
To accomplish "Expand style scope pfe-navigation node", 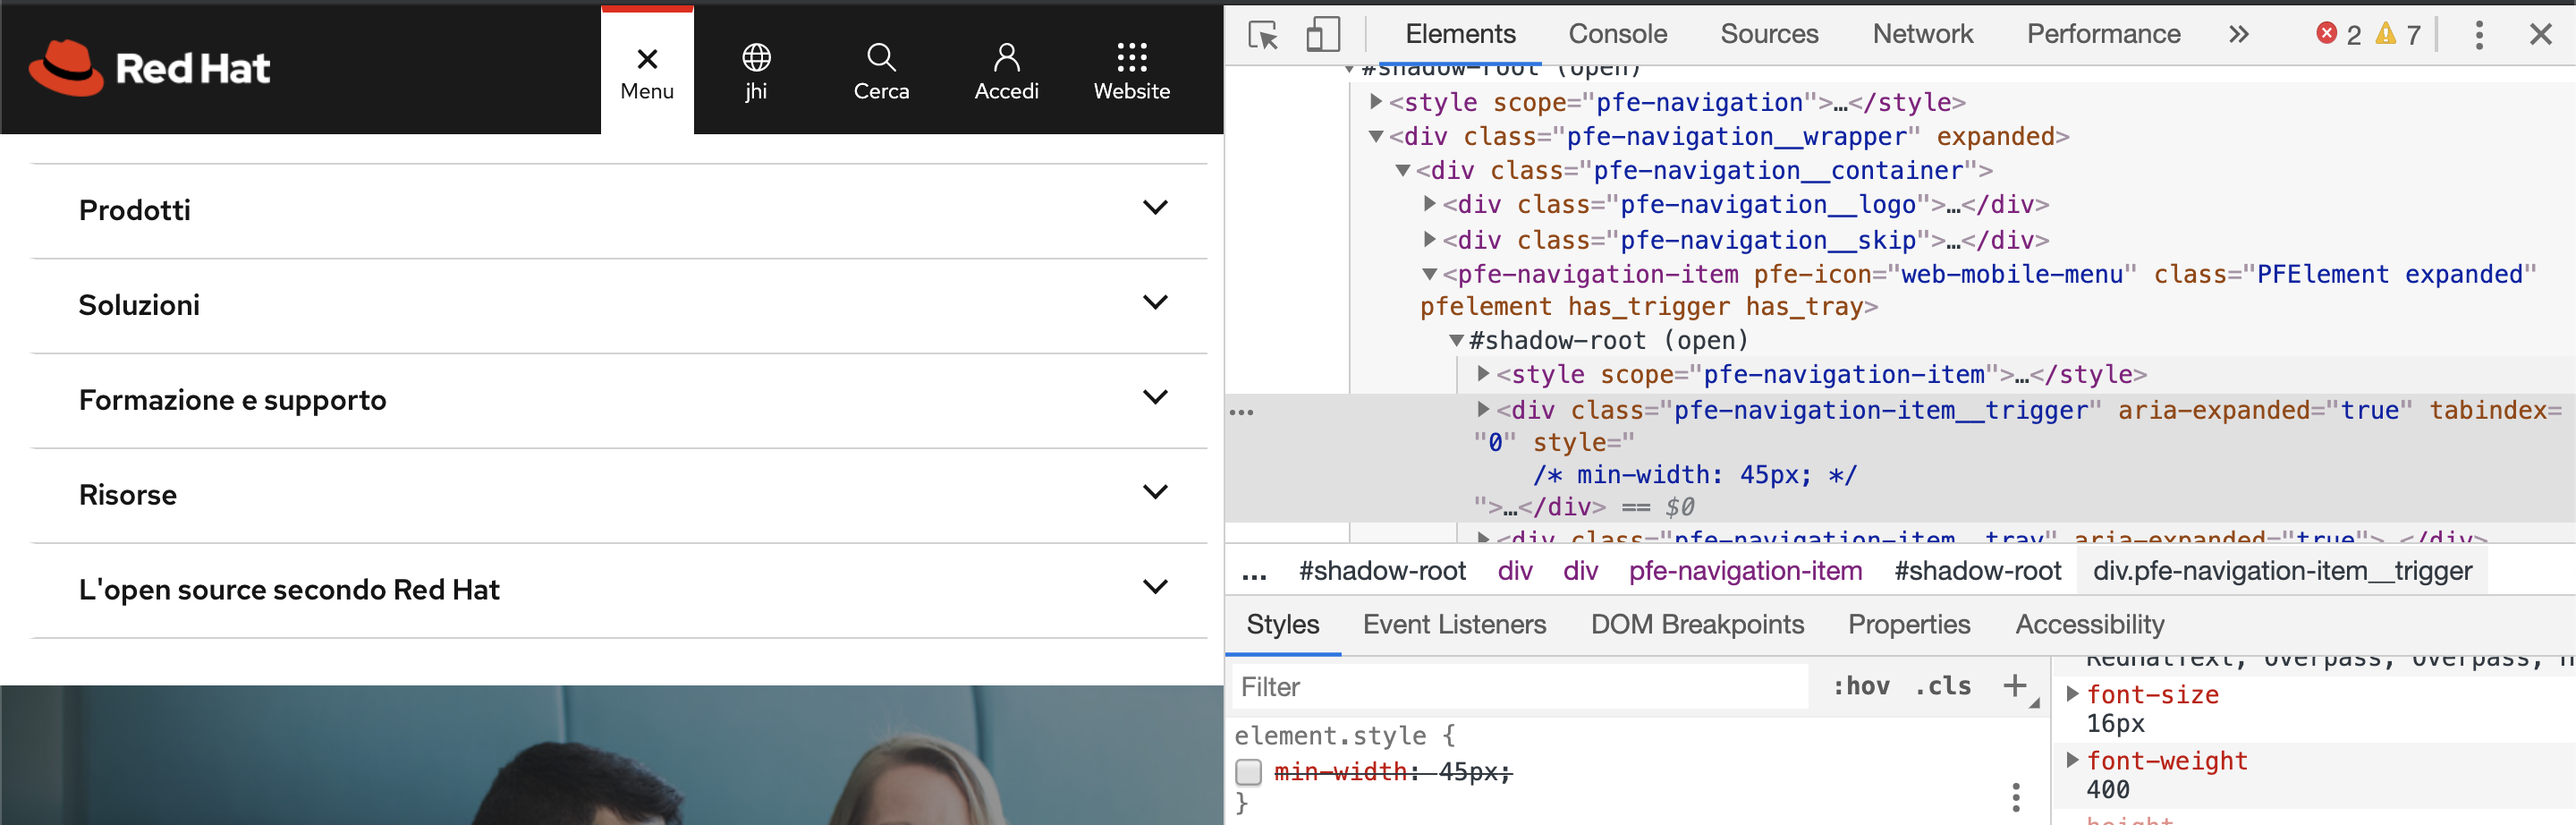I will pyautogui.click(x=1376, y=101).
